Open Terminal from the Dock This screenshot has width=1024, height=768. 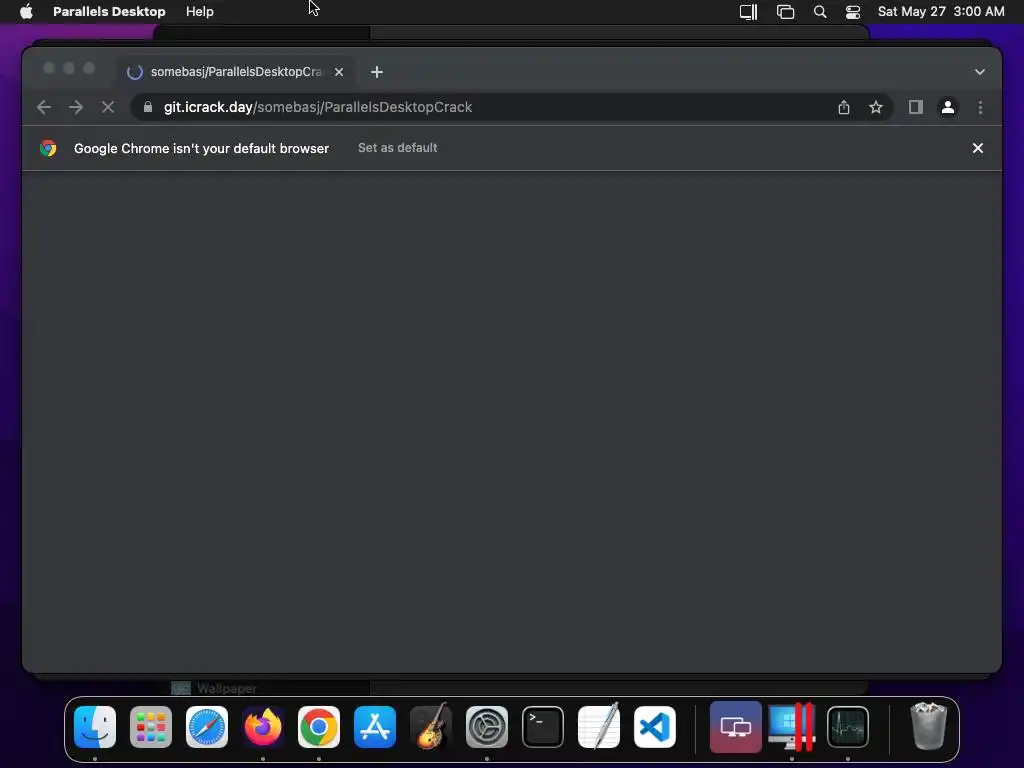[543, 727]
